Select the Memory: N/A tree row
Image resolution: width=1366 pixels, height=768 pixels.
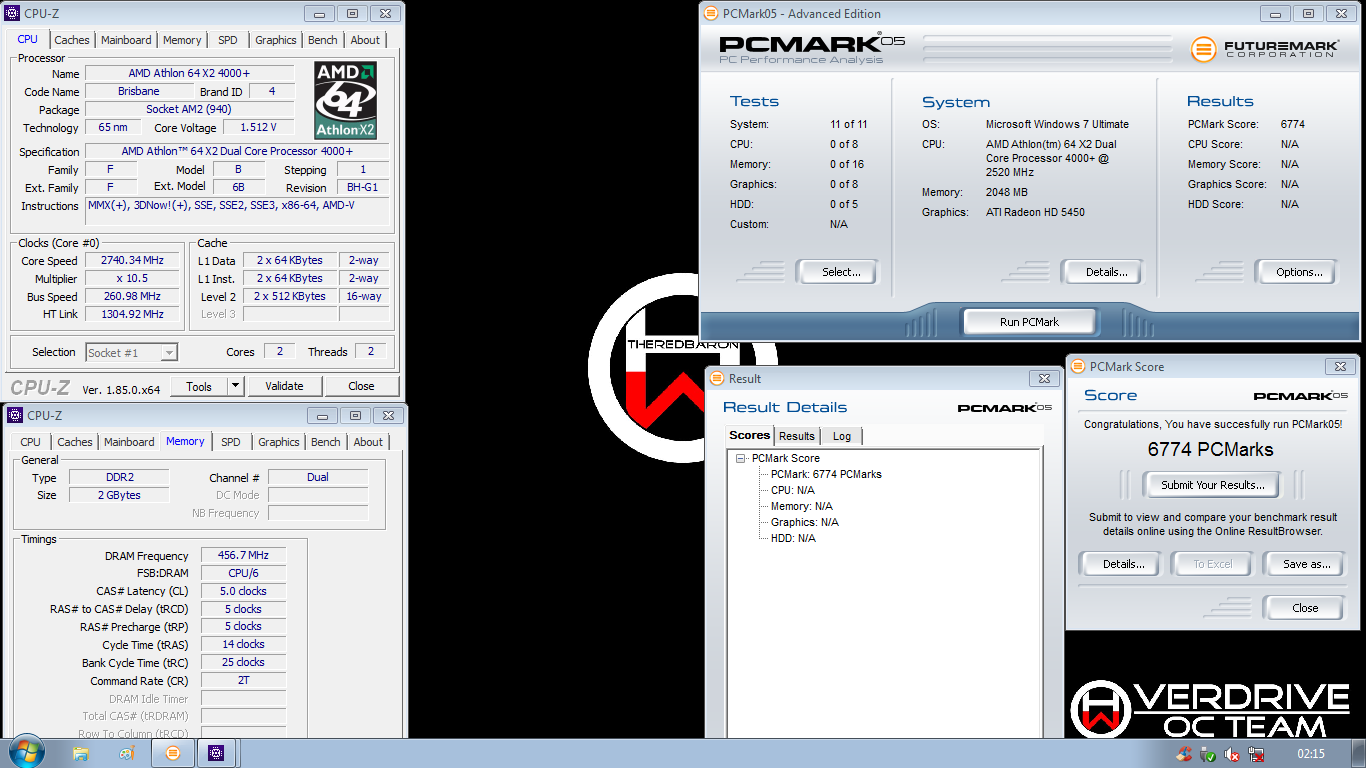click(802, 506)
